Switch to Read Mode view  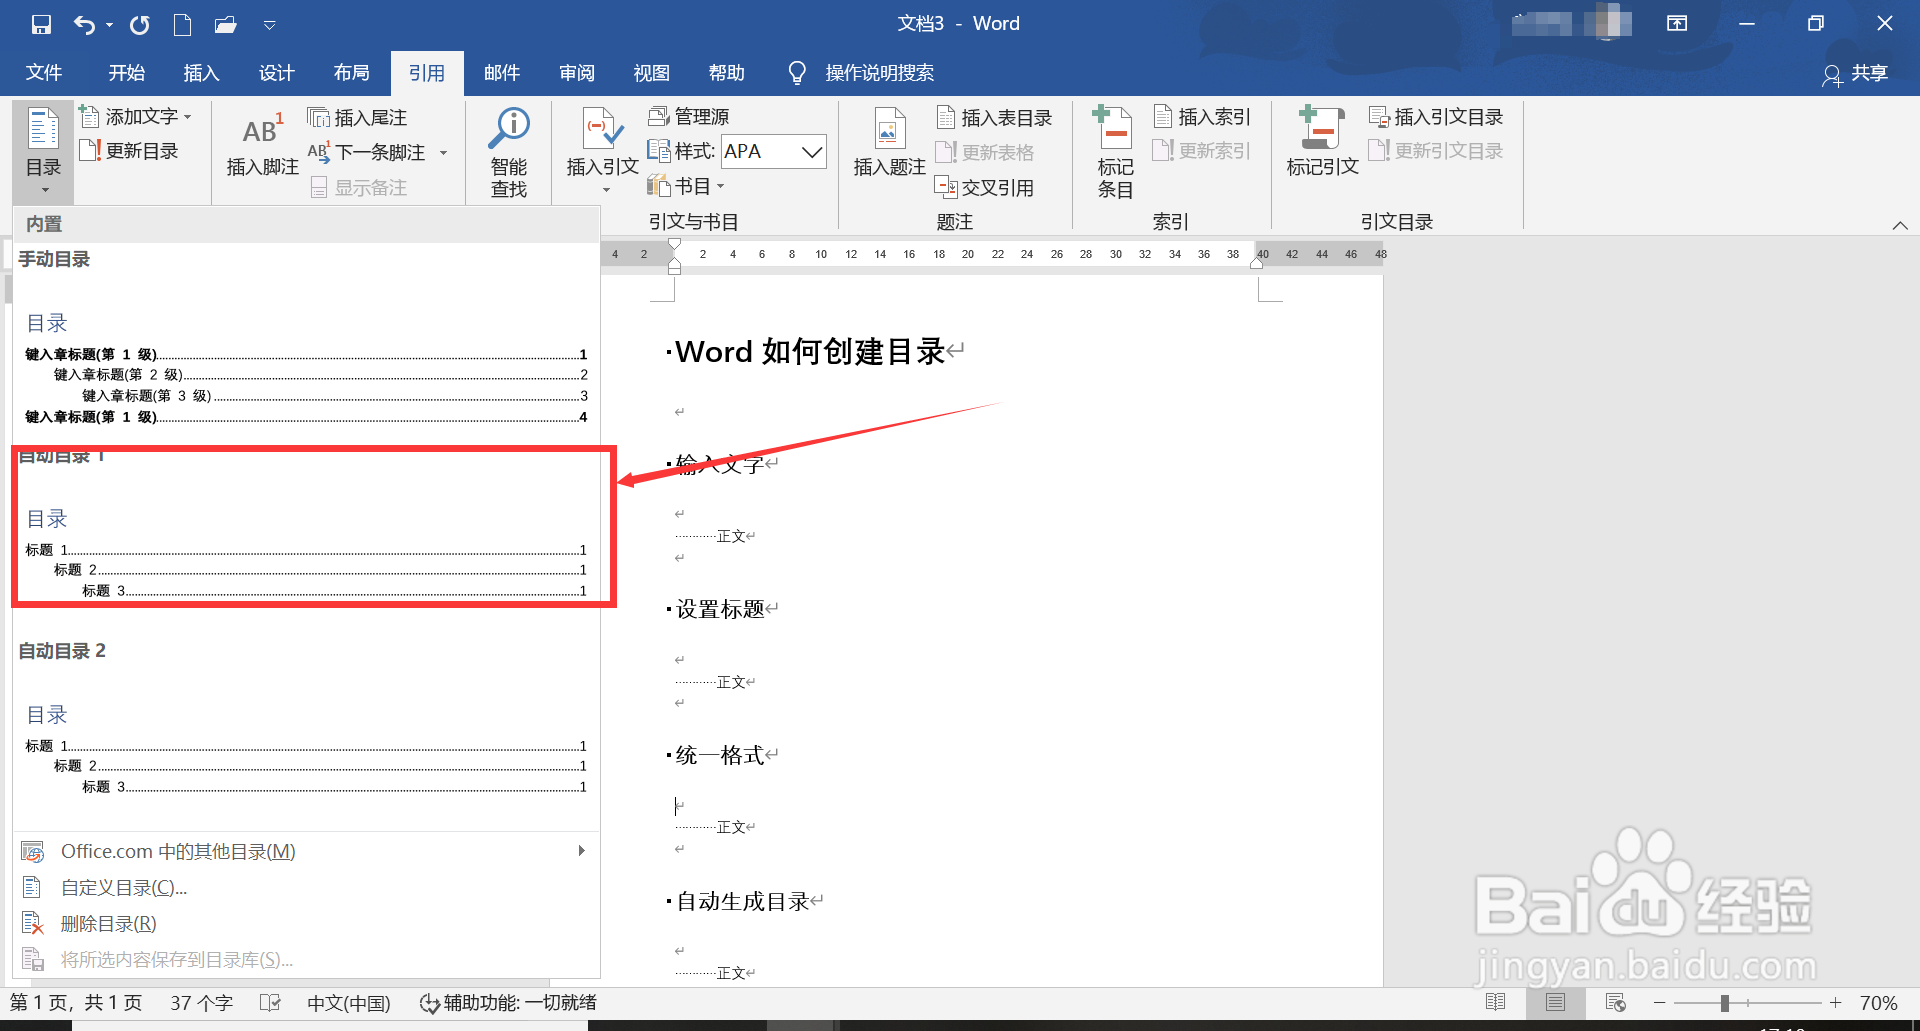1496,1003
